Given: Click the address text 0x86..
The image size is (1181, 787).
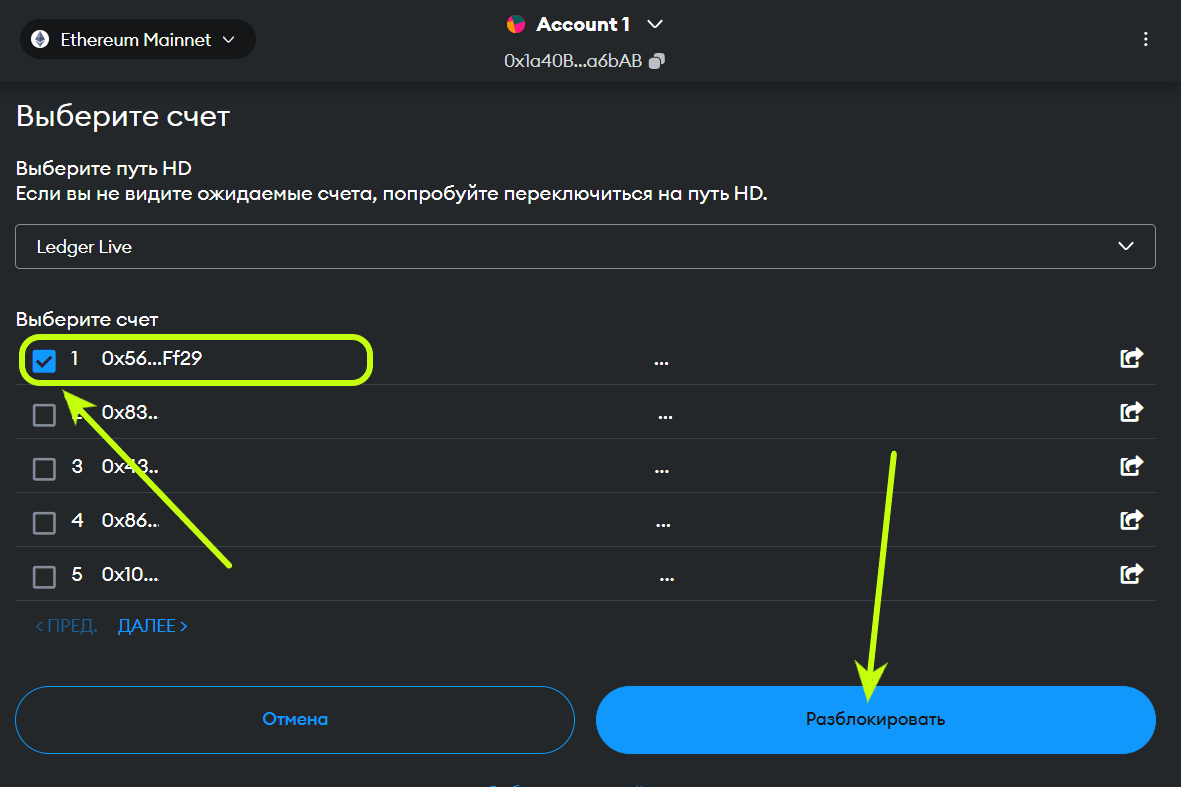Looking at the screenshot, I should (x=130, y=520).
